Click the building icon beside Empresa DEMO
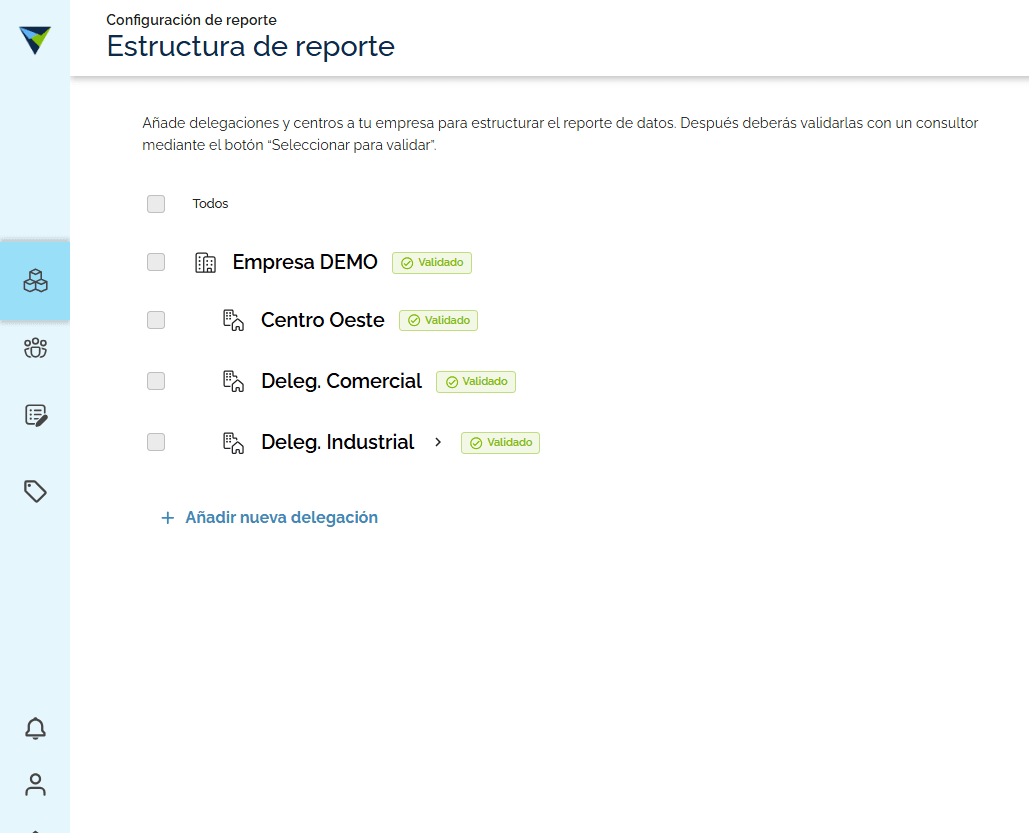This screenshot has height=833, width=1029. pyautogui.click(x=205, y=263)
